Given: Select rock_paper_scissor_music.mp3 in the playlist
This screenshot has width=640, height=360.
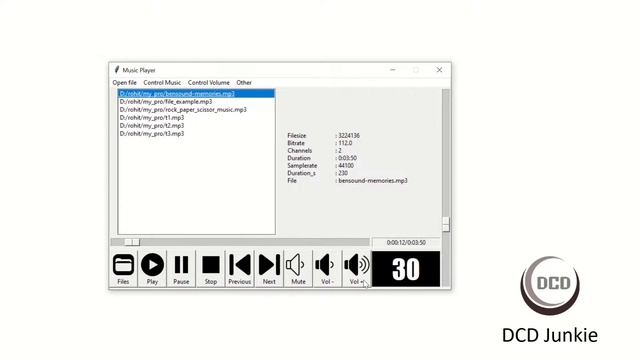Looking at the screenshot, I should 196,109.
